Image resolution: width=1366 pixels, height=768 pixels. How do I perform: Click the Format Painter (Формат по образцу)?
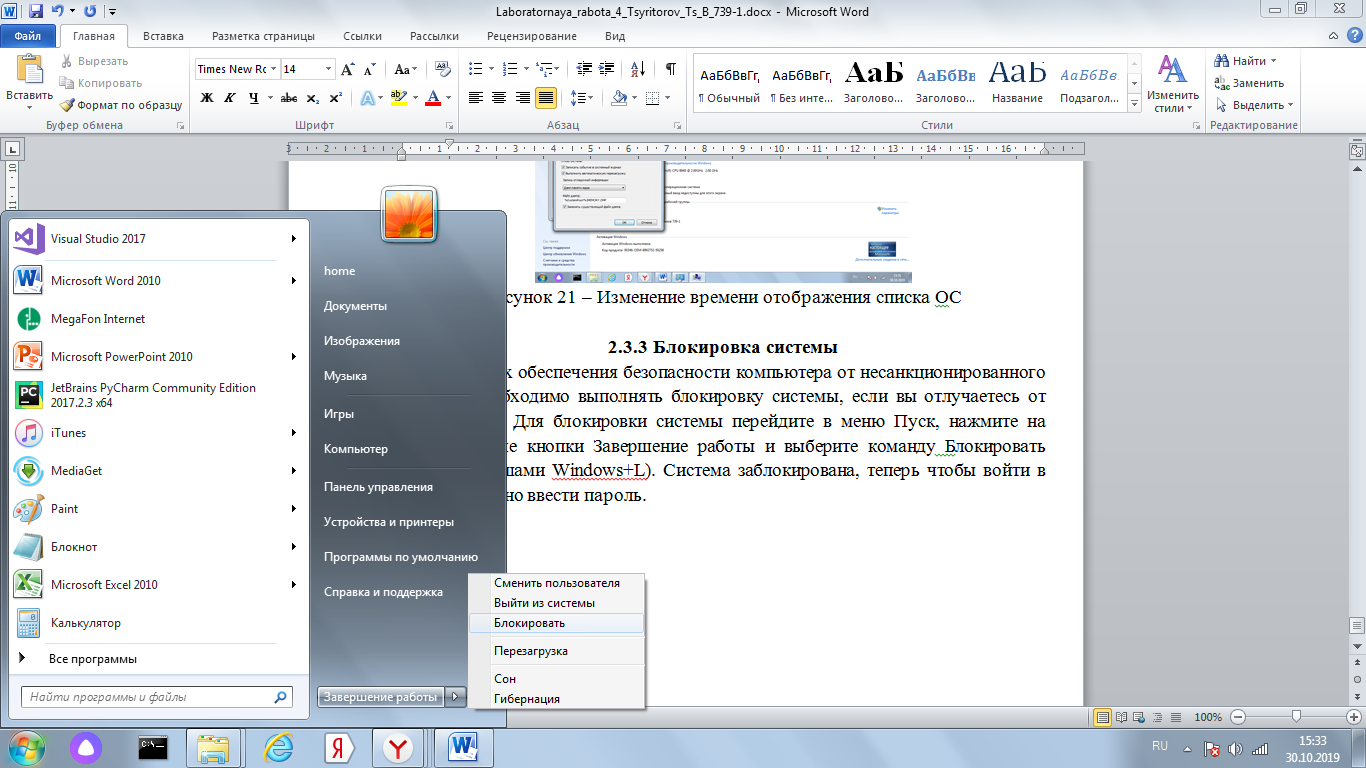120,105
